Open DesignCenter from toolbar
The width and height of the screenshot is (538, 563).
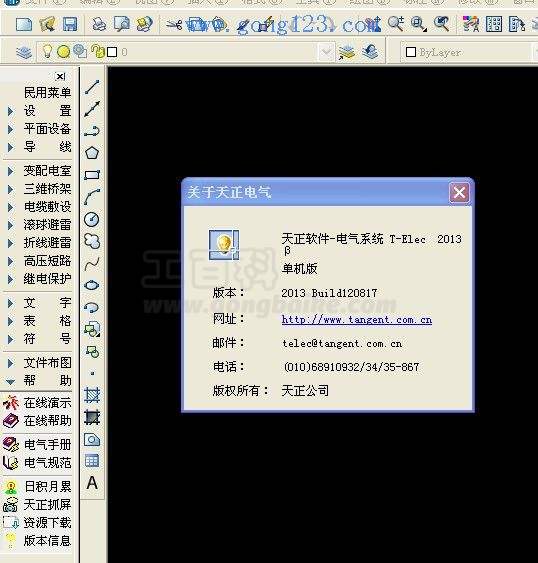click(494, 24)
